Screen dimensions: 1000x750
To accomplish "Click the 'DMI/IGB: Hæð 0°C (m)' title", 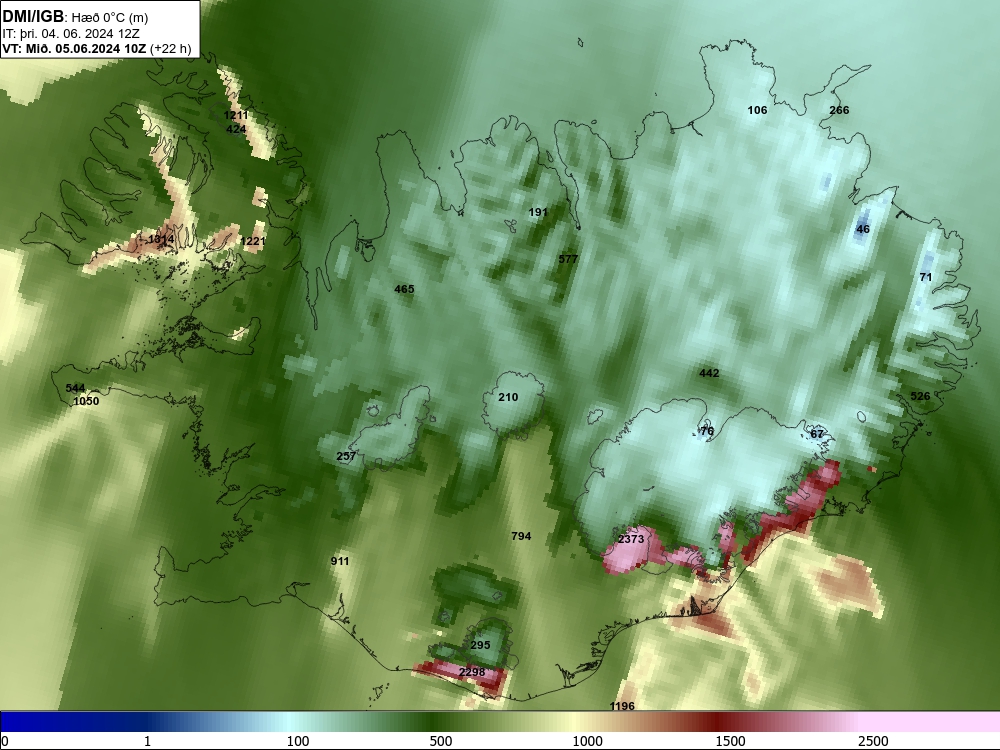I will (x=76, y=17).
